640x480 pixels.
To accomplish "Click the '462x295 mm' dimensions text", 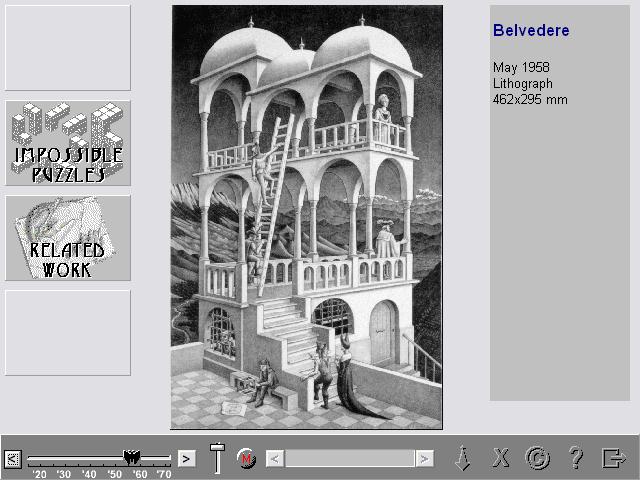I will (530, 100).
